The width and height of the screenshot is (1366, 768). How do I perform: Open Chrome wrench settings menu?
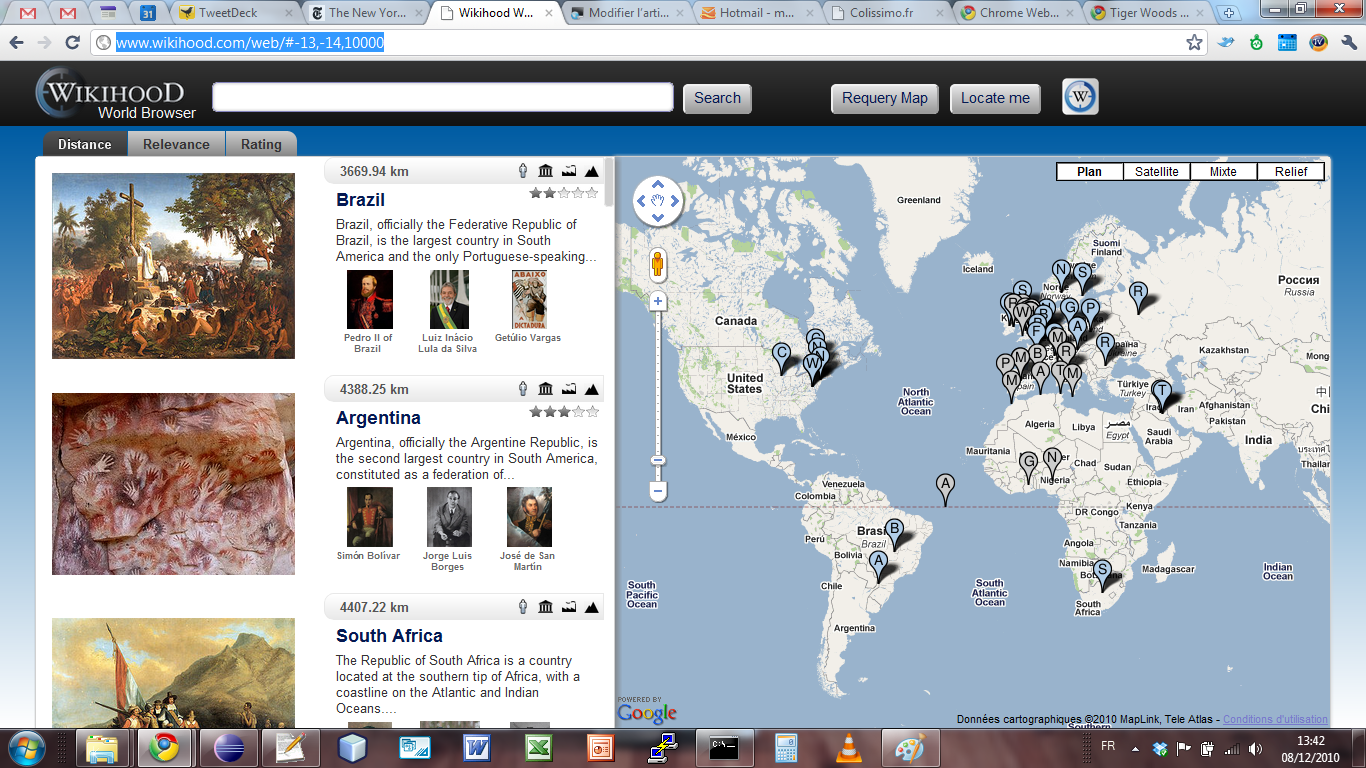(x=1348, y=43)
